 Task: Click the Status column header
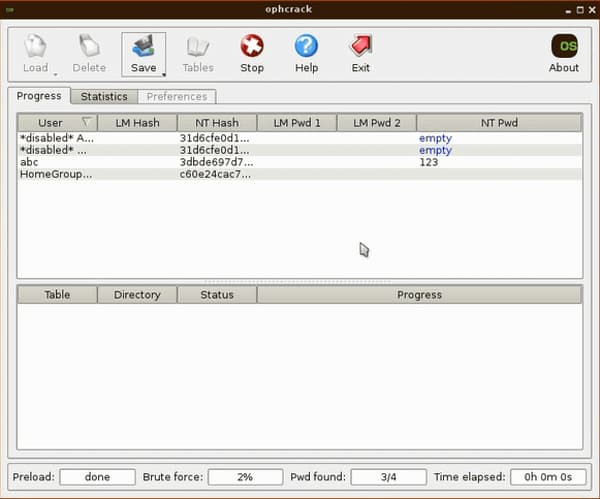pyautogui.click(x=216, y=295)
